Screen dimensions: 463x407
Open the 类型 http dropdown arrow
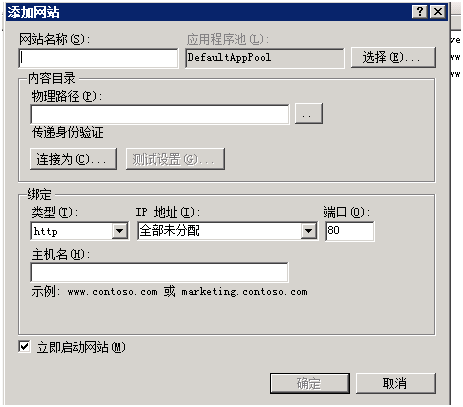tap(120, 231)
